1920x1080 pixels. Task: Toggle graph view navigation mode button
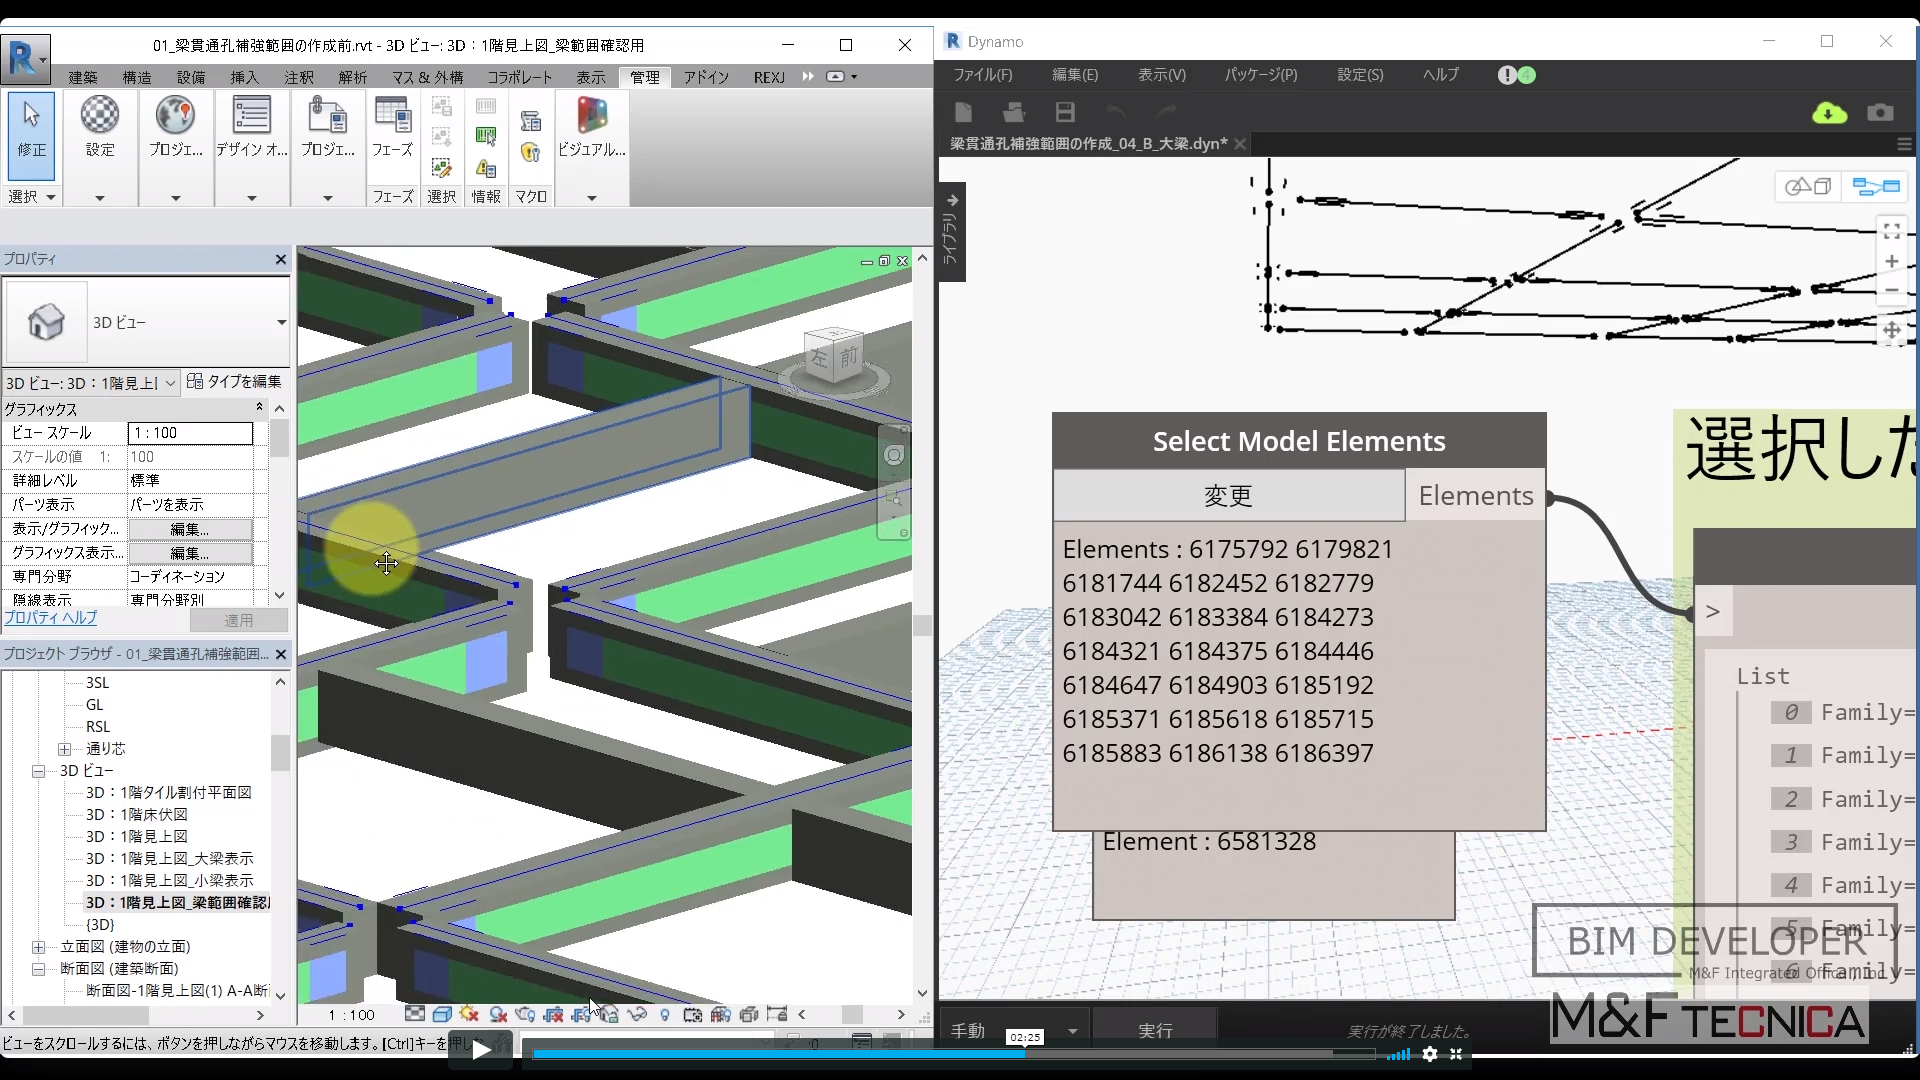1875,187
